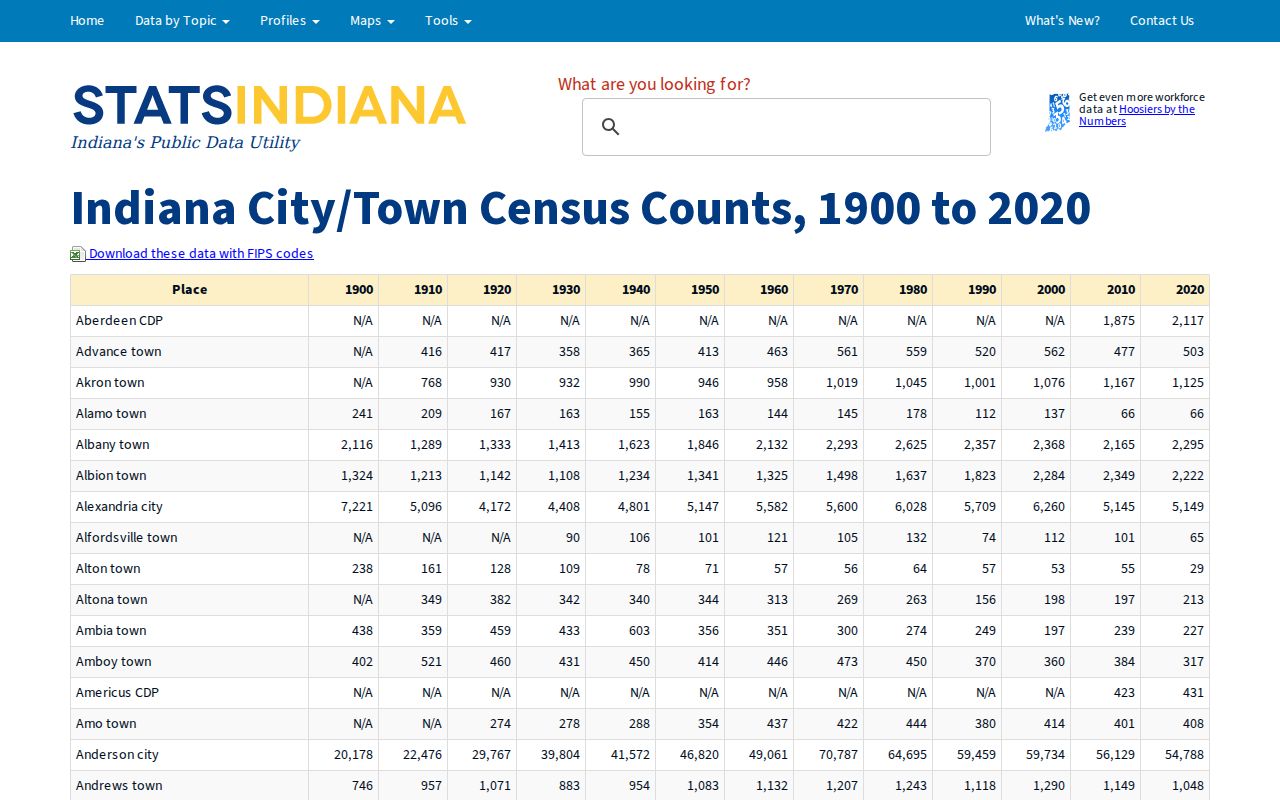Select the Alfordsville town row name
The width and height of the screenshot is (1280, 800).
click(127, 537)
